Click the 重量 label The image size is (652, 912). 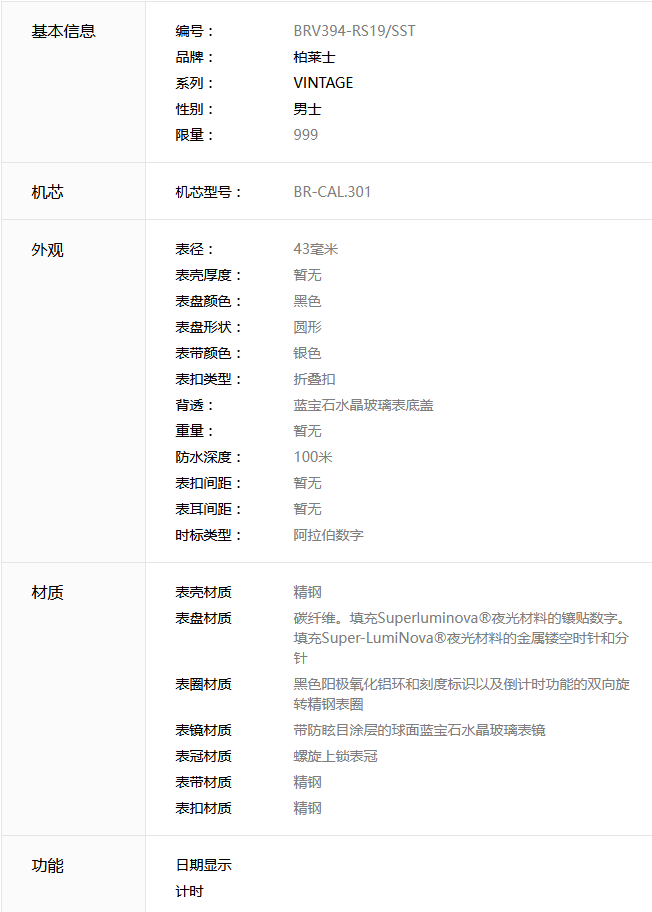pos(195,431)
